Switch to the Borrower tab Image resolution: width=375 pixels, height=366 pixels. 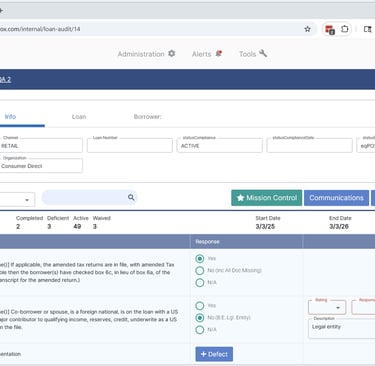(x=147, y=117)
